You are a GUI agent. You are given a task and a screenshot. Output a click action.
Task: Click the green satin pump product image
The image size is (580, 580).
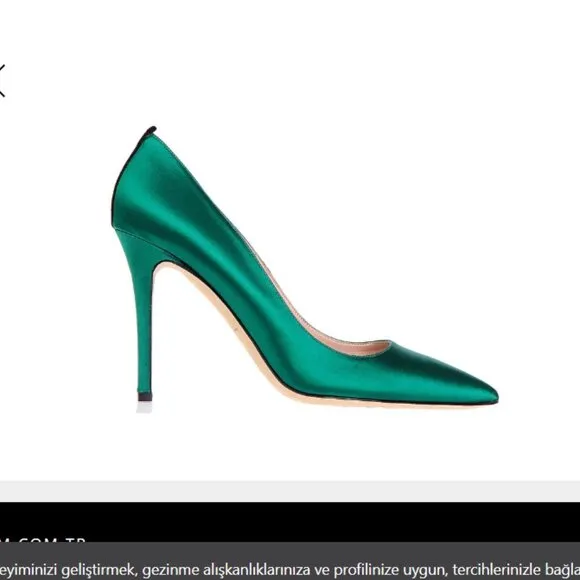click(x=305, y=269)
